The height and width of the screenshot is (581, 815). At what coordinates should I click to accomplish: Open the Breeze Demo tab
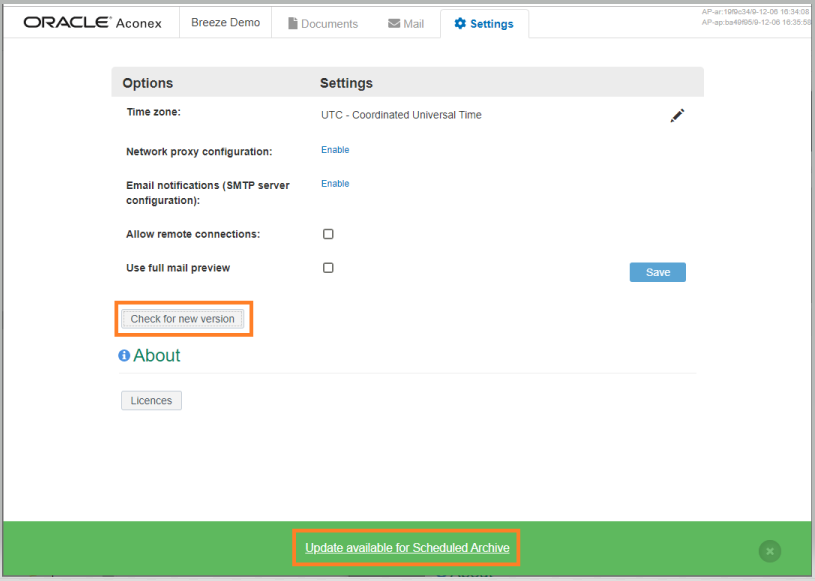coord(226,22)
